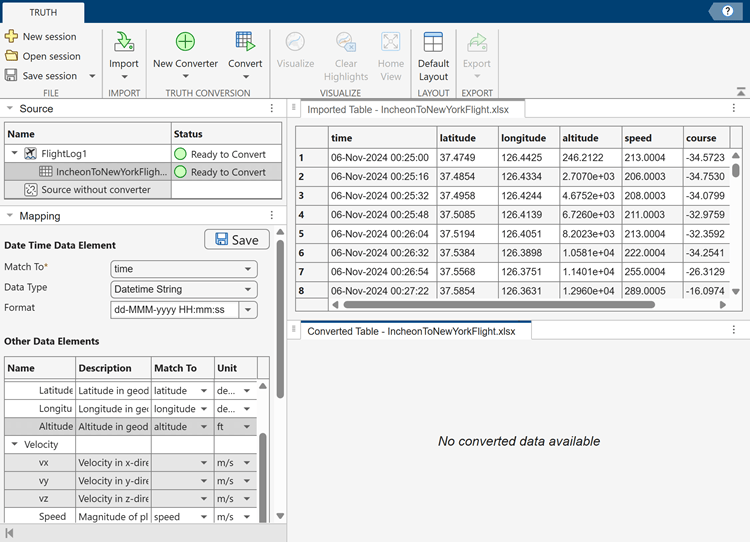Click the Clear Highlights icon

pos(345,42)
